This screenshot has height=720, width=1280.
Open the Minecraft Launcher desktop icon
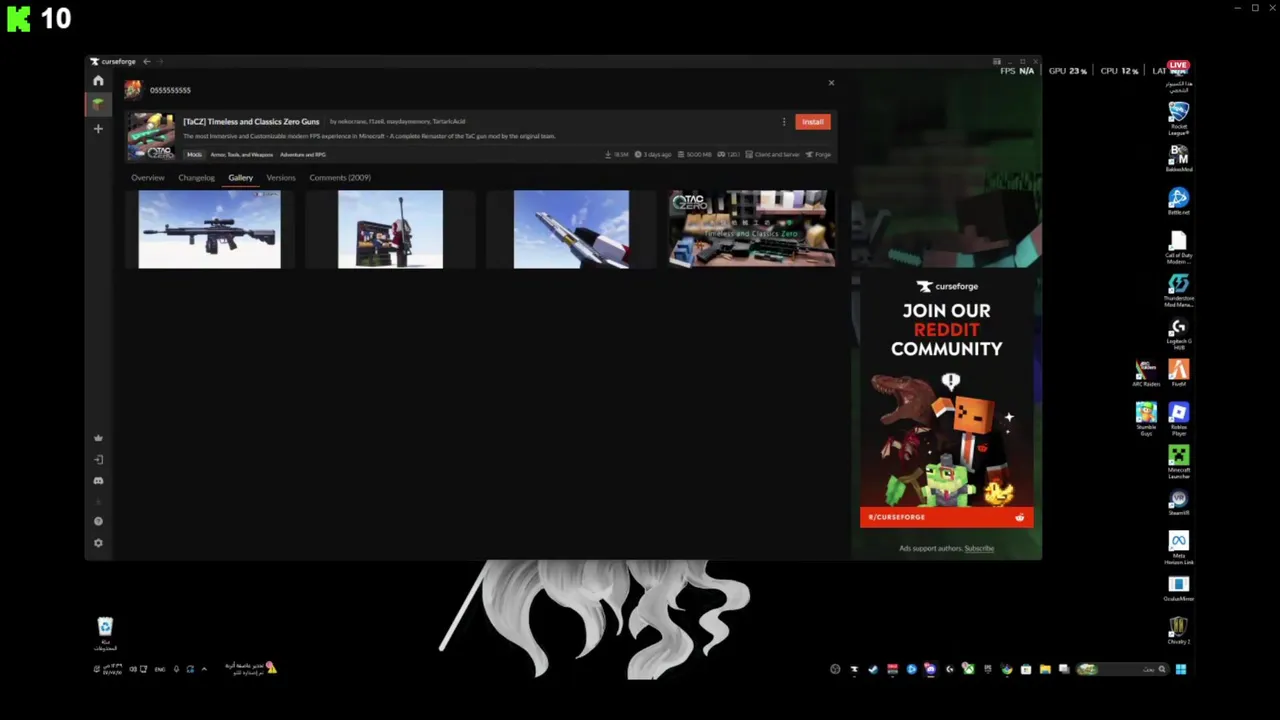click(x=1179, y=462)
